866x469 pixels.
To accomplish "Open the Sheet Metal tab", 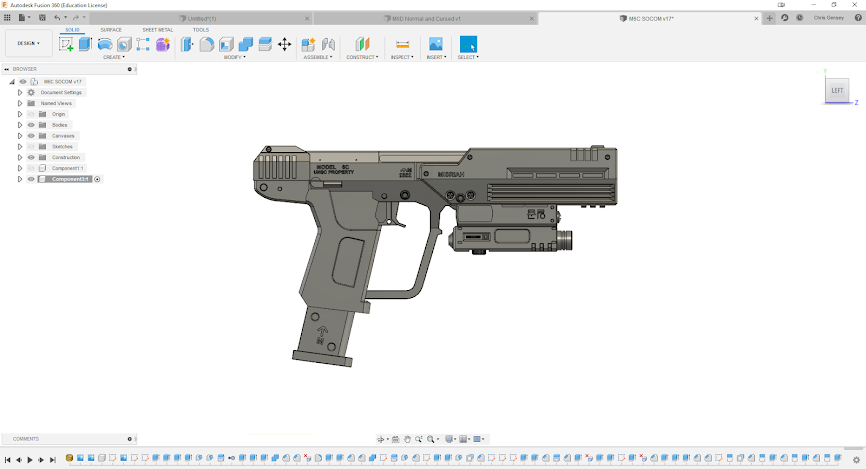I will (157, 30).
